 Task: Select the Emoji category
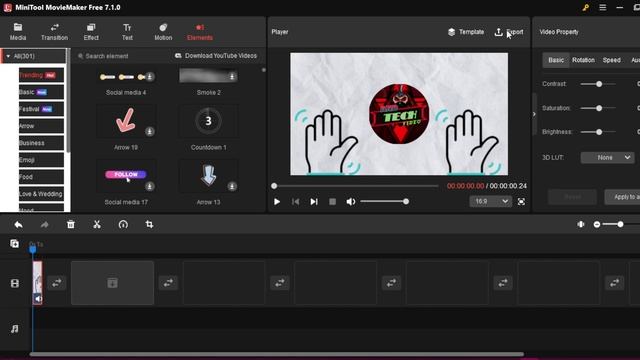41,160
